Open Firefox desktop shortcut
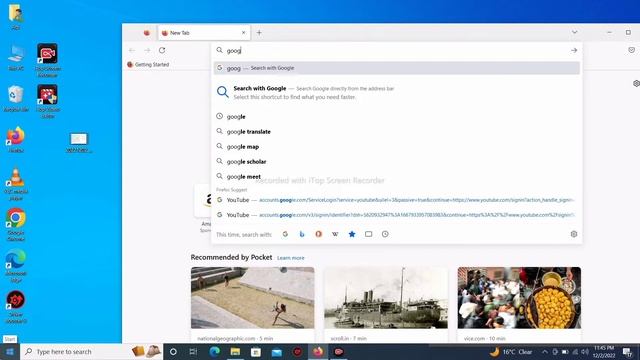Image resolution: width=640 pixels, height=360 pixels. [x=16, y=140]
